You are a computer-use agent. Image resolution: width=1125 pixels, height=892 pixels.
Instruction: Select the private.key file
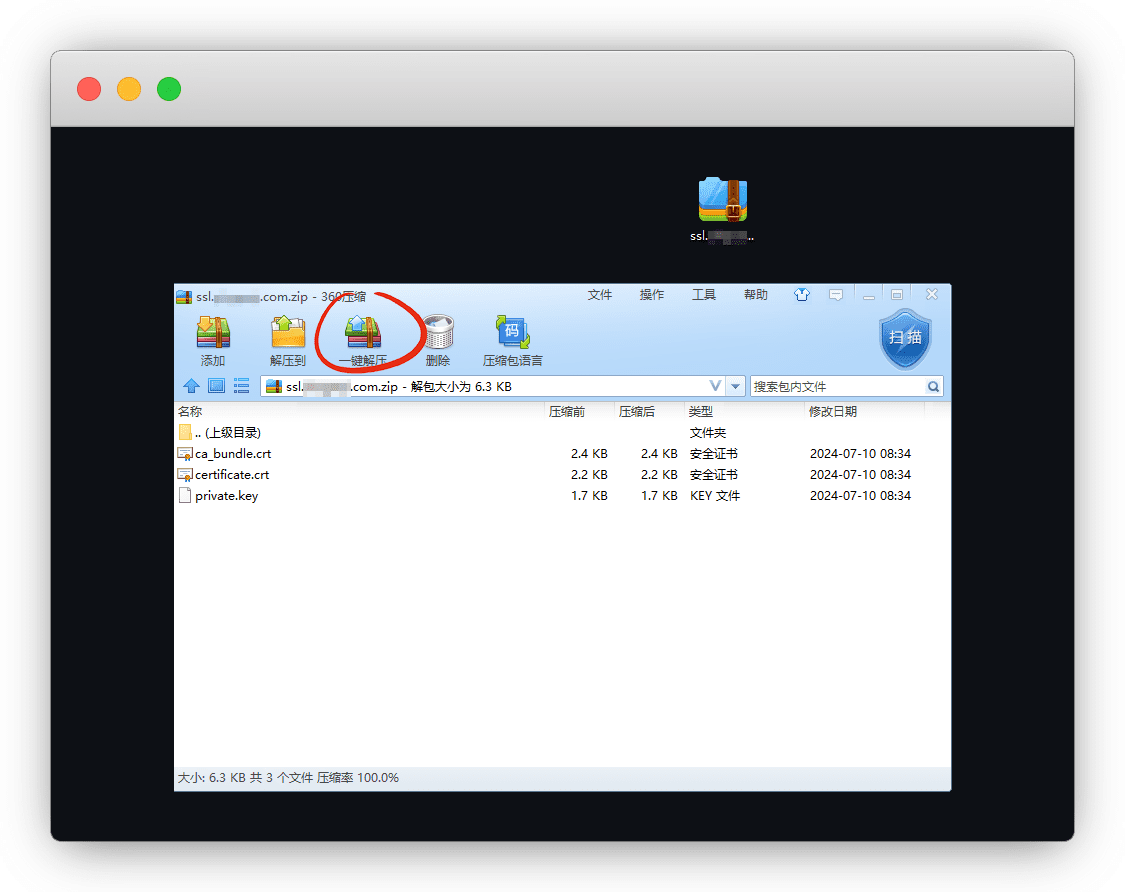click(226, 496)
